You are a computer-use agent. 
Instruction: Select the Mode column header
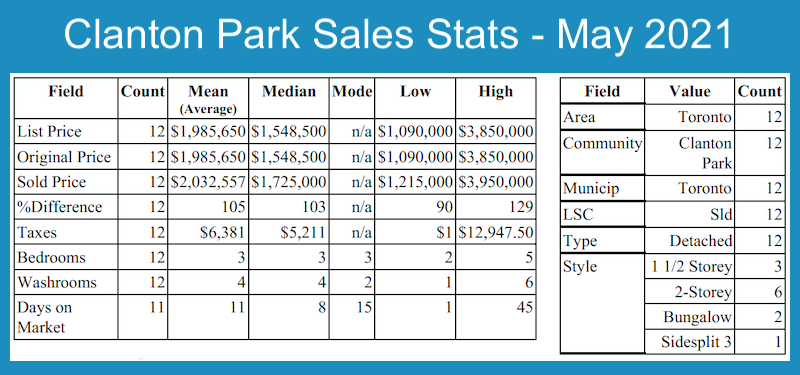[x=352, y=92]
